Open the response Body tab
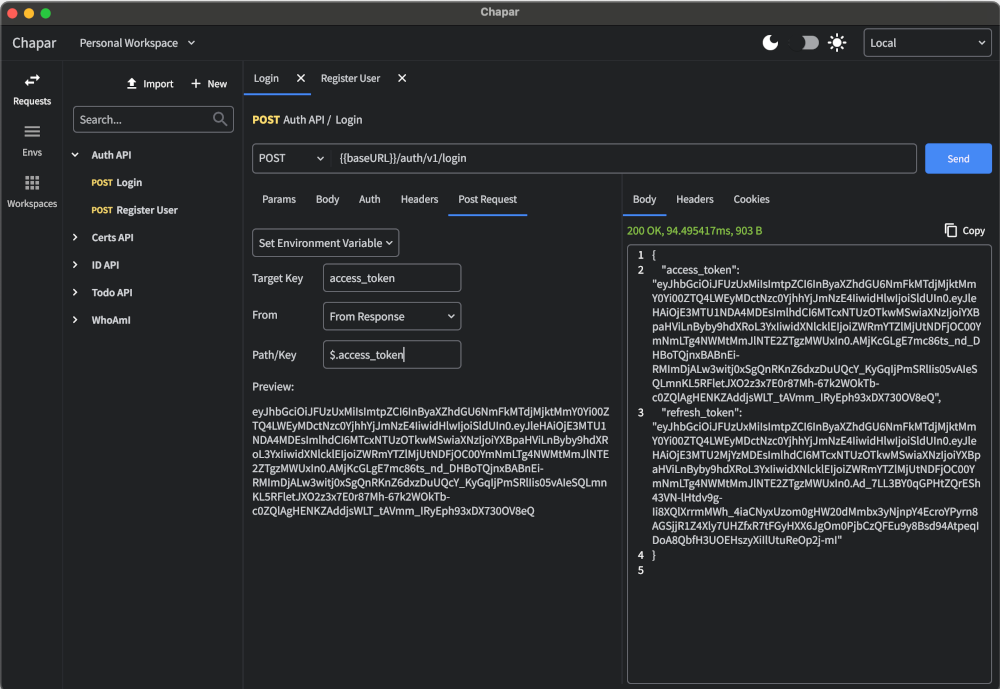 pos(644,199)
